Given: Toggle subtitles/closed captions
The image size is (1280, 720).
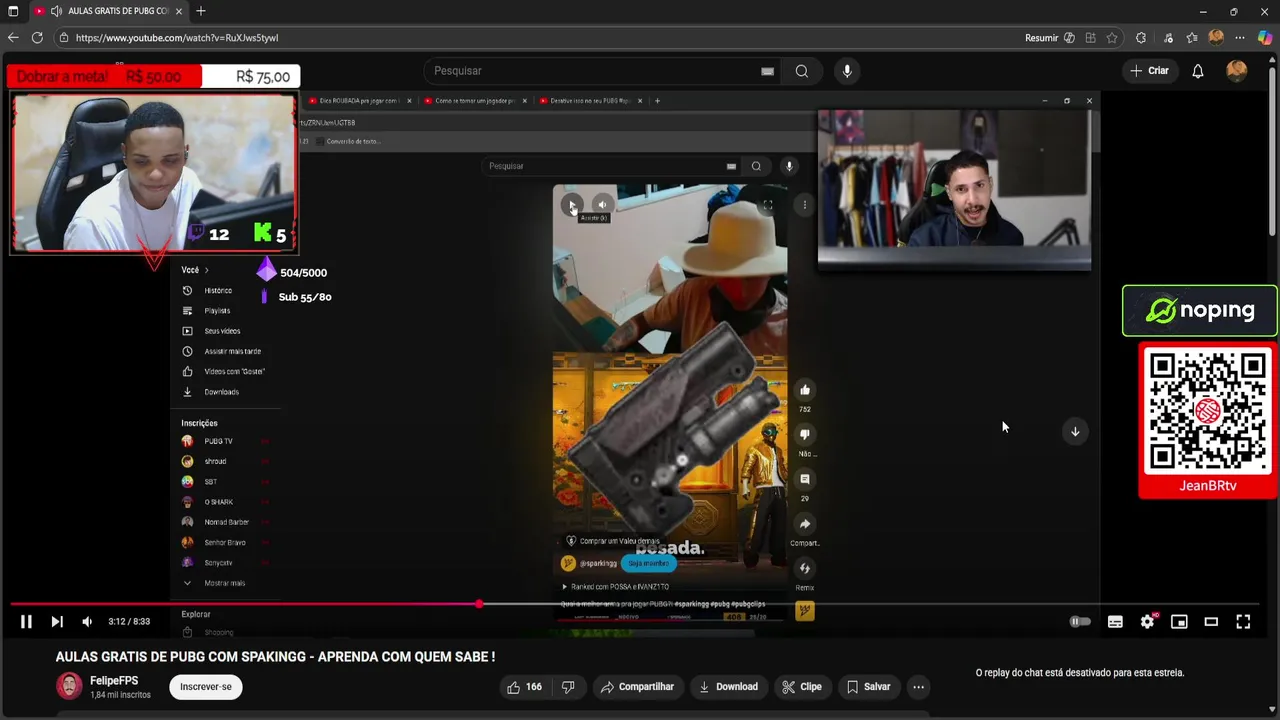Looking at the screenshot, I should click(1115, 621).
